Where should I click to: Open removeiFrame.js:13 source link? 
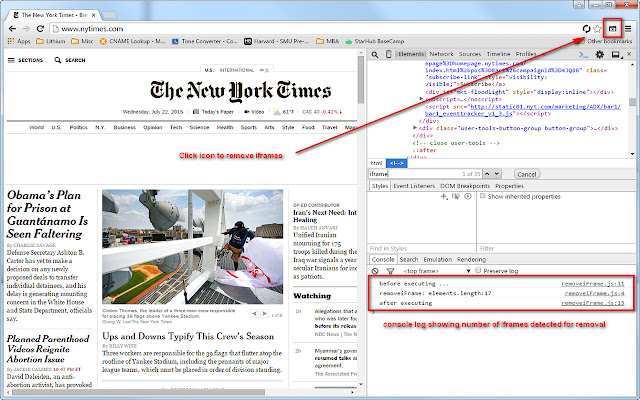(x=593, y=303)
